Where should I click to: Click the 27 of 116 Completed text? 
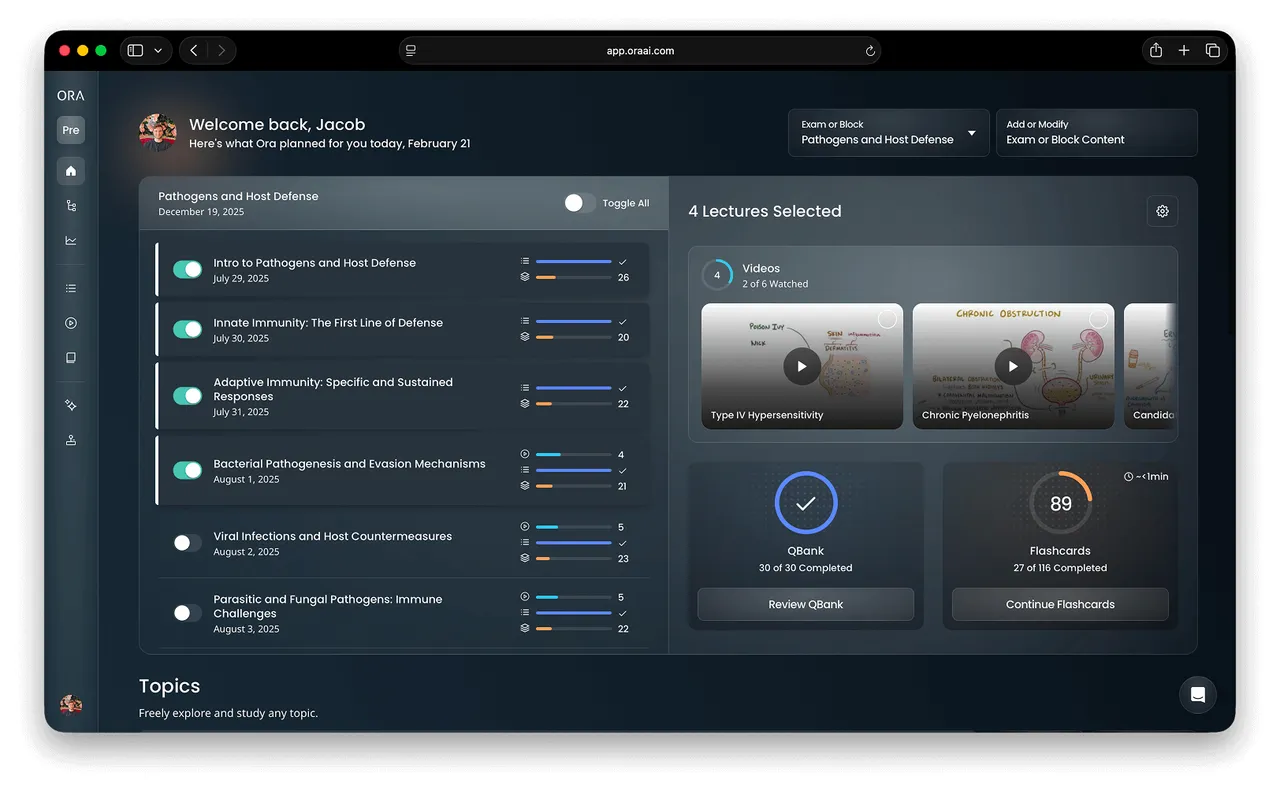click(x=1060, y=568)
